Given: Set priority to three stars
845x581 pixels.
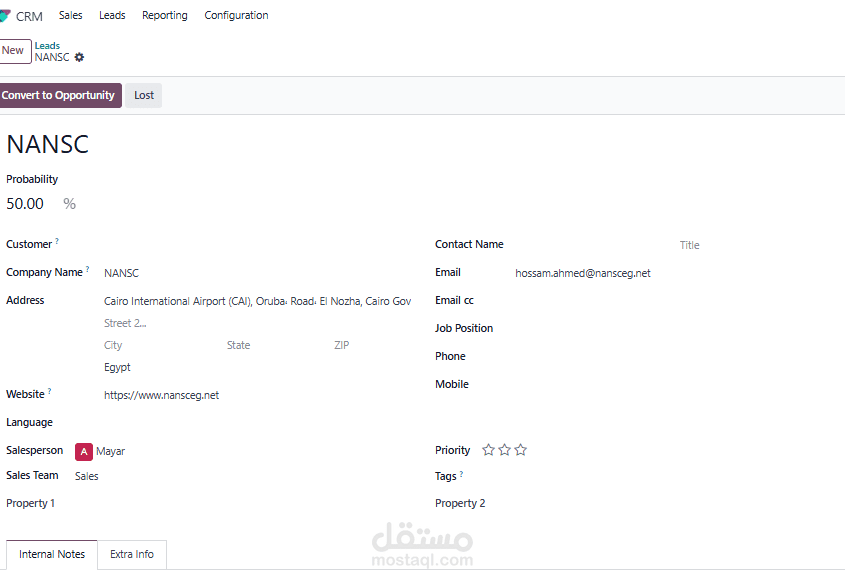Looking at the screenshot, I should (x=520, y=450).
